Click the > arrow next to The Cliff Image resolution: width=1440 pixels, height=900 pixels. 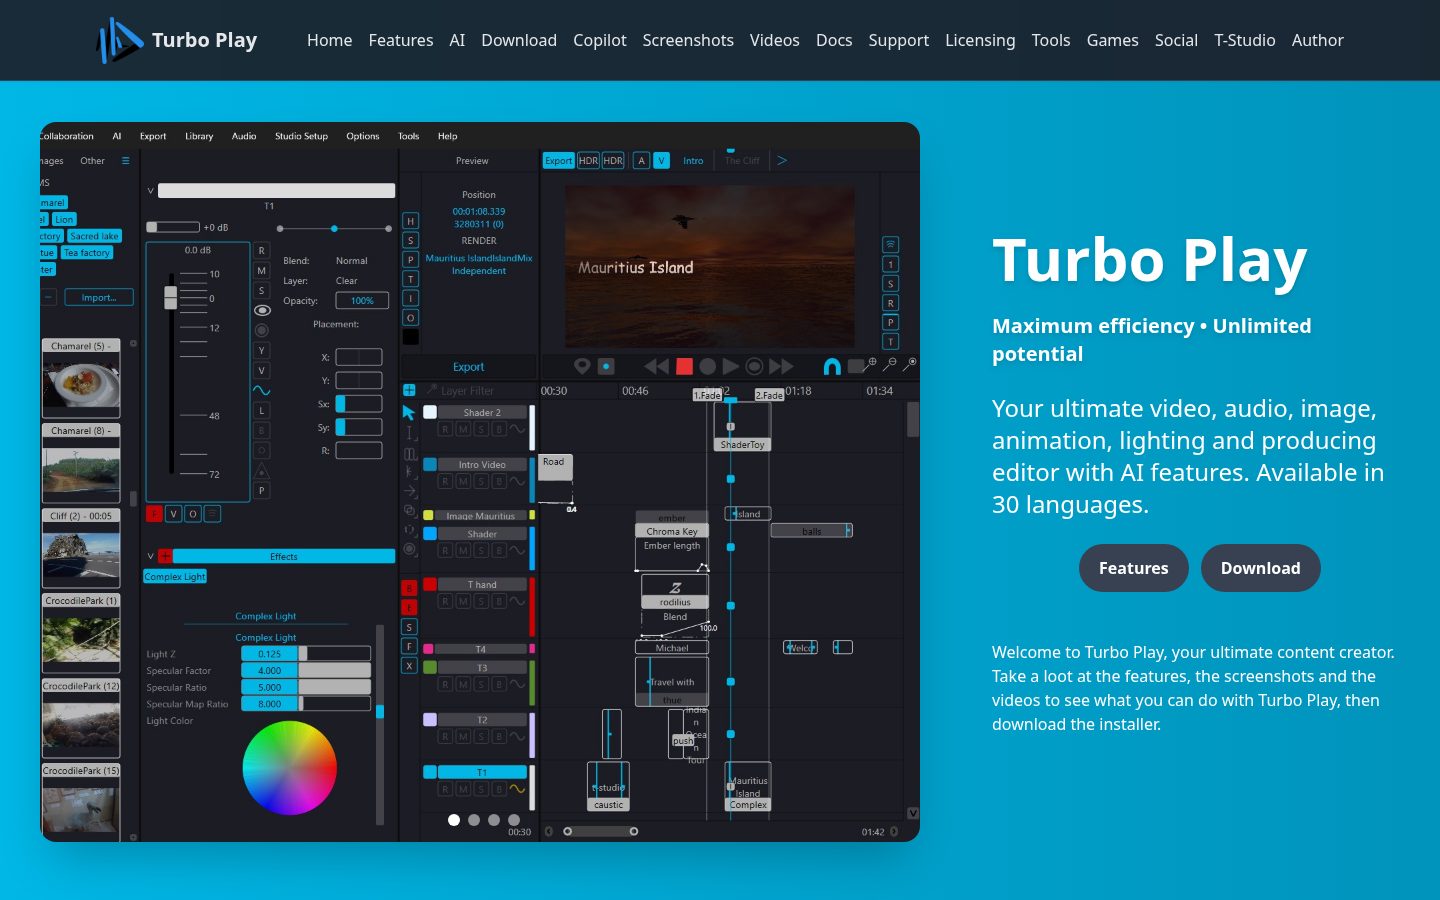pos(782,160)
